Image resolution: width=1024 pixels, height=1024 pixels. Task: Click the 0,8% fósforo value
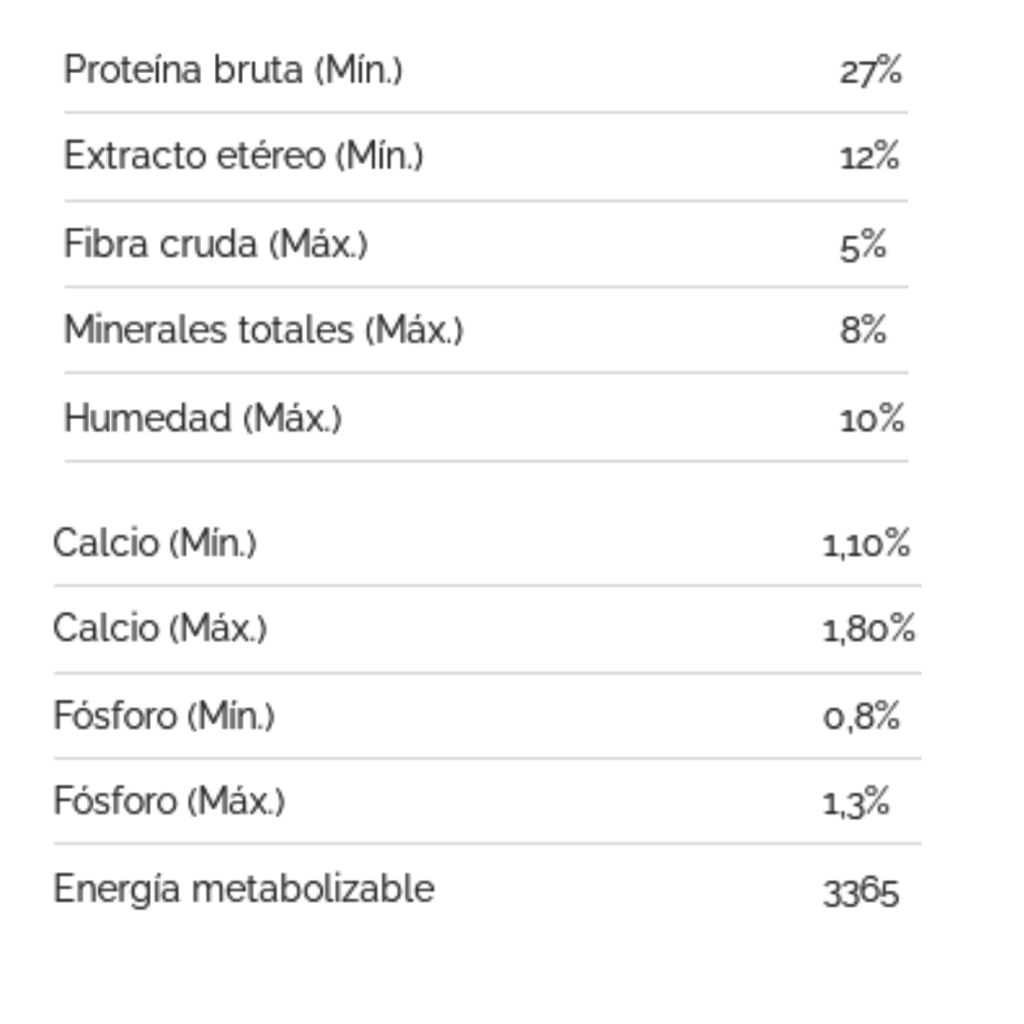click(x=861, y=716)
